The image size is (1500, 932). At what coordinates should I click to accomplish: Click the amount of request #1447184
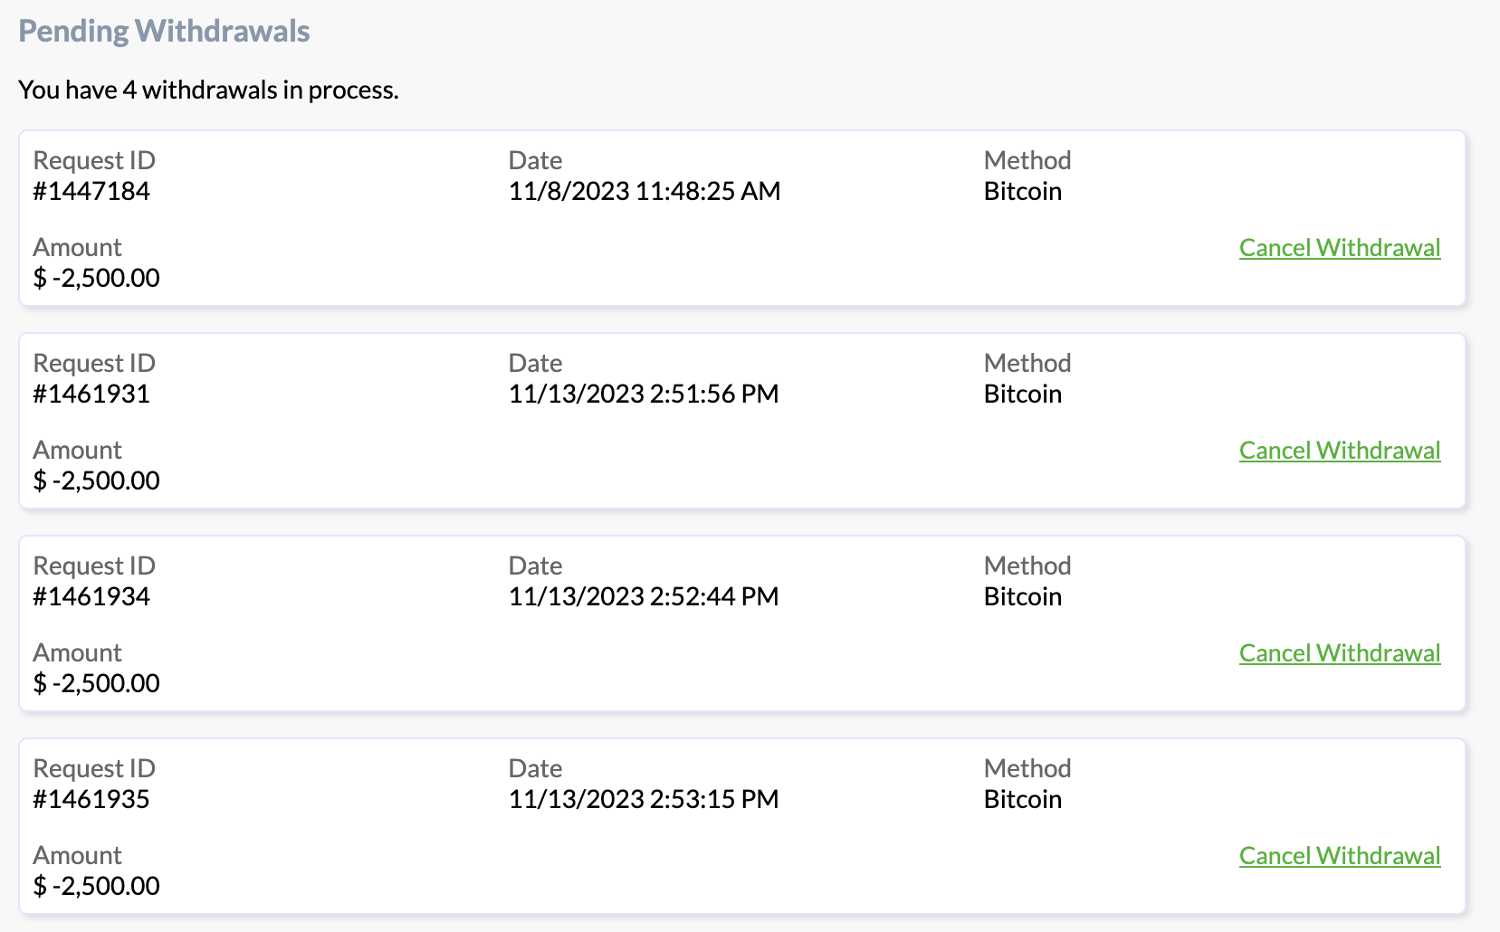(96, 278)
